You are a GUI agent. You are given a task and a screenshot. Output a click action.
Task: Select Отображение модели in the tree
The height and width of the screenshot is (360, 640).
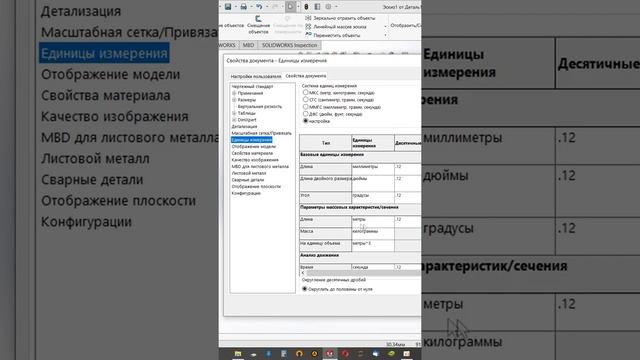(253, 146)
